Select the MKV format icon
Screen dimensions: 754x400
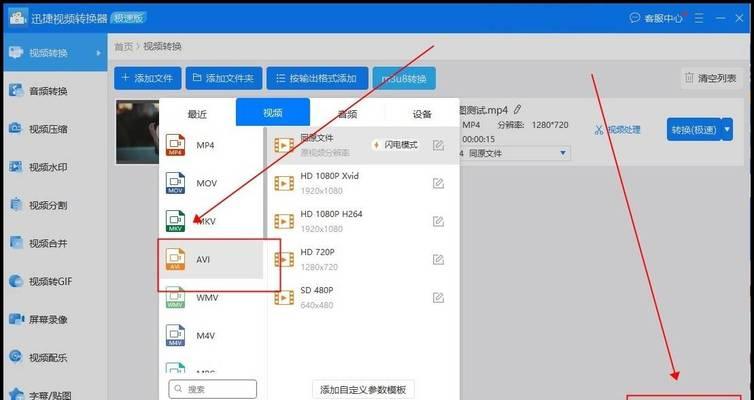(176, 221)
